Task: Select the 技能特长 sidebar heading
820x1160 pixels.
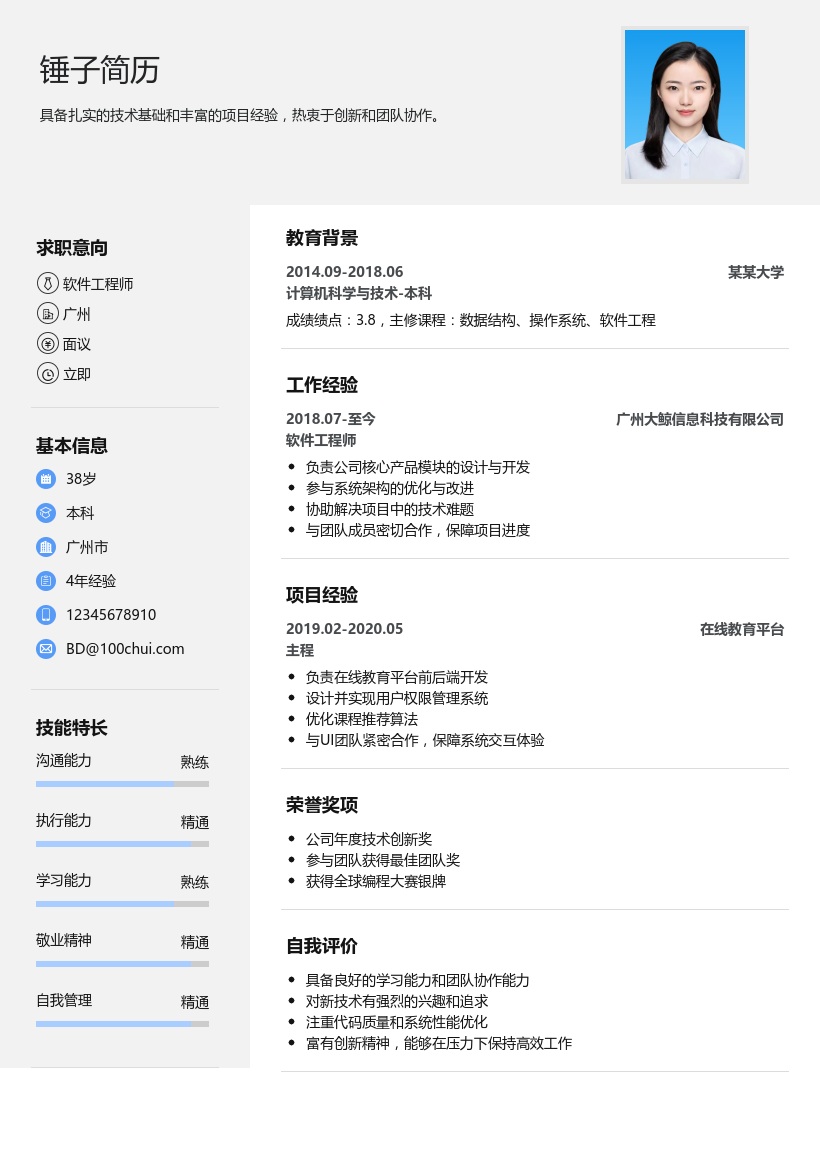Action: click(x=72, y=728)
